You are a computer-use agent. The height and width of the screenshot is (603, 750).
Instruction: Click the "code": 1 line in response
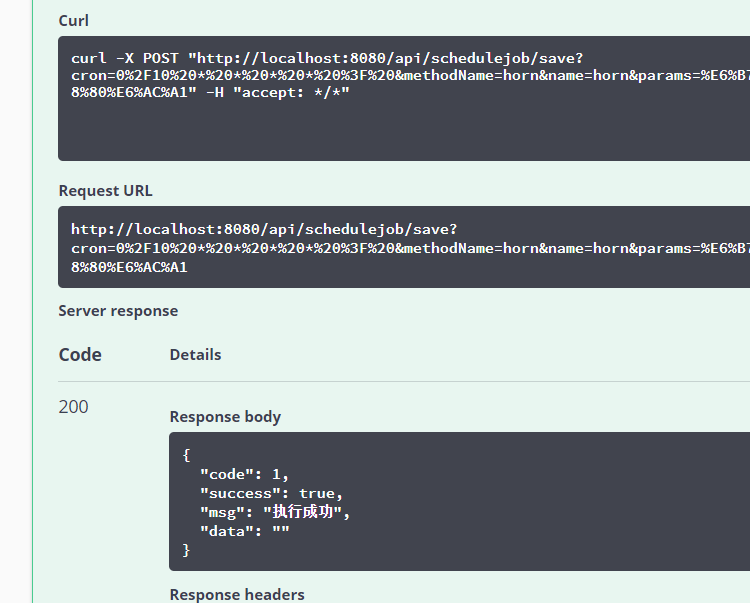click(x=244, y=474)
